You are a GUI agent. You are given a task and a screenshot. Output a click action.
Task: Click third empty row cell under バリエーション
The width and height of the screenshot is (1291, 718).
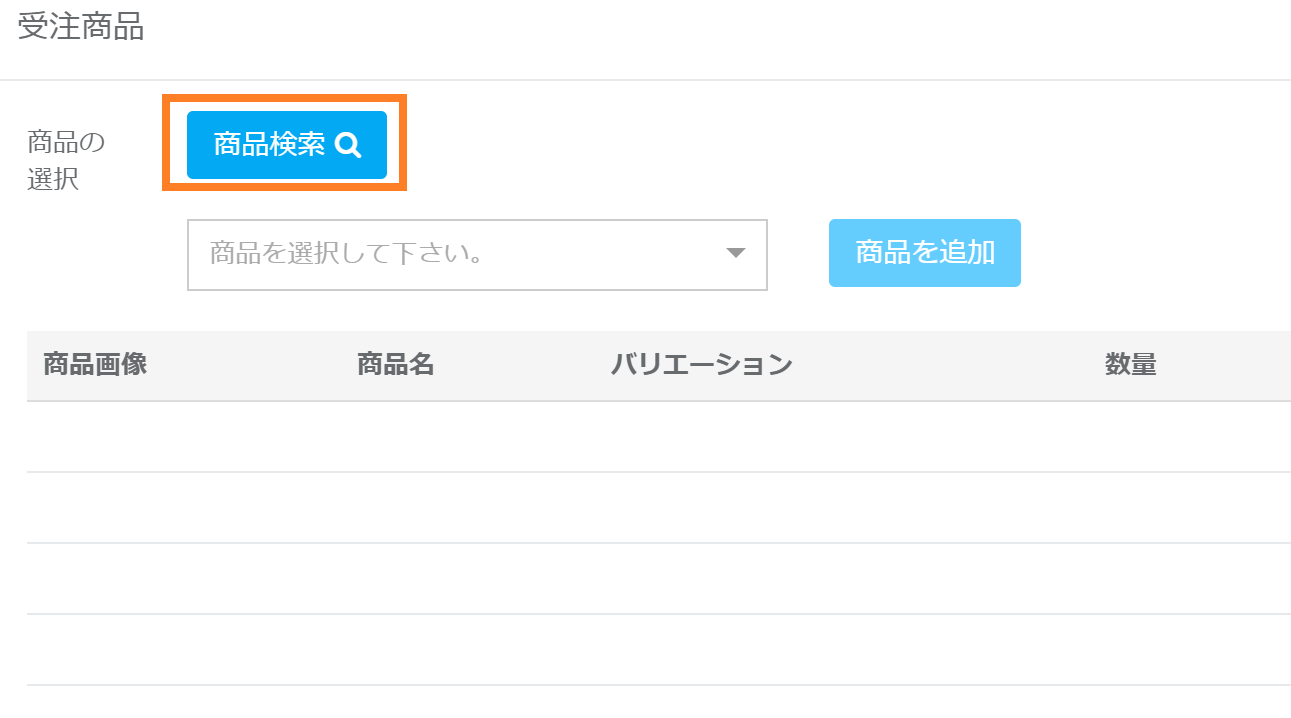coord(701,579)
